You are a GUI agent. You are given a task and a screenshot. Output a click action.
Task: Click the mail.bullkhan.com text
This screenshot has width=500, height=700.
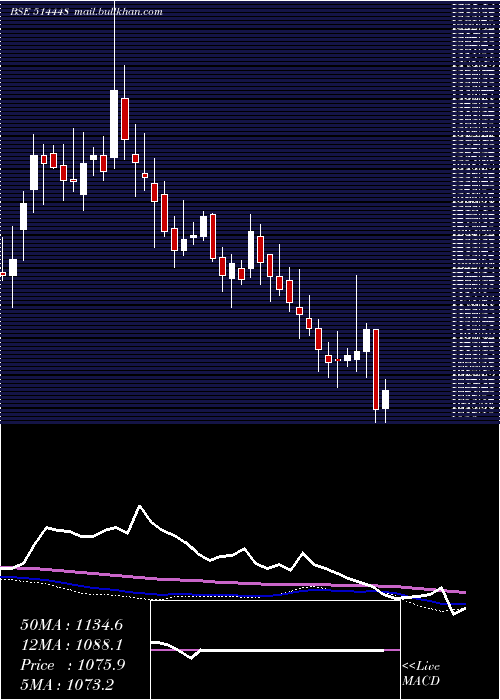coord(117,12)
